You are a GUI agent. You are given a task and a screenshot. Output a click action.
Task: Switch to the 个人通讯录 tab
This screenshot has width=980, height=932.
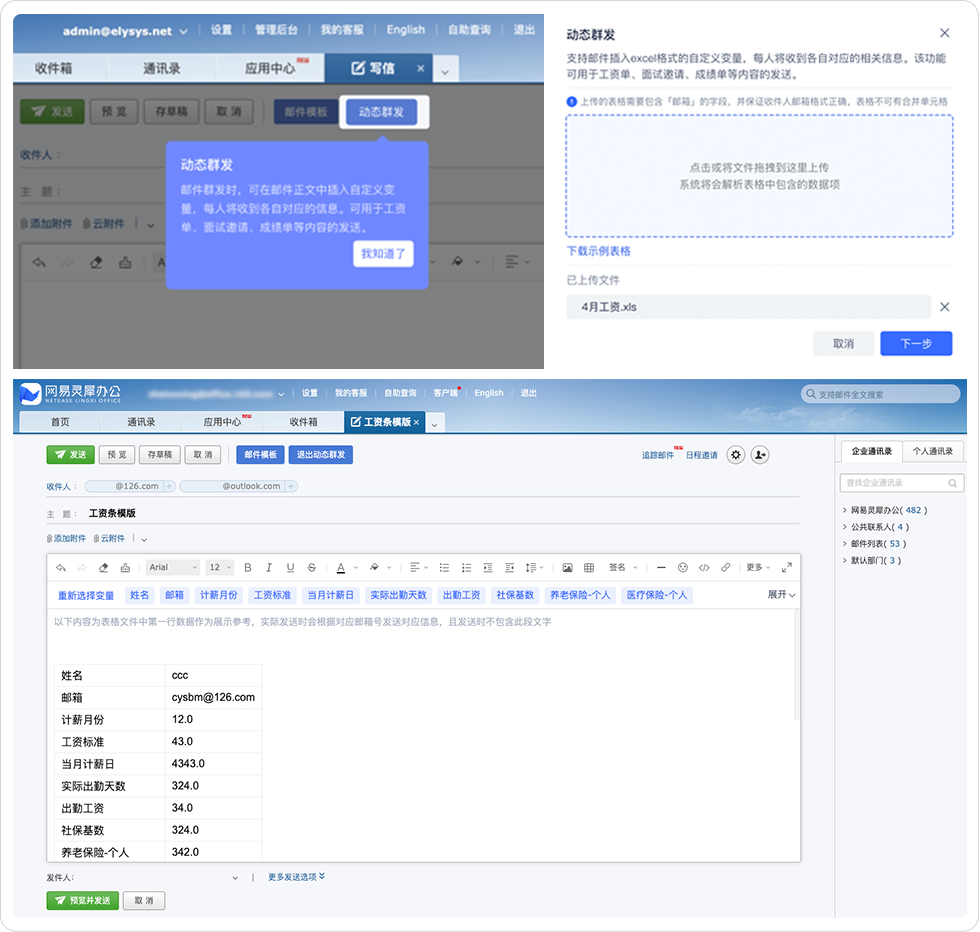(932, 451)
